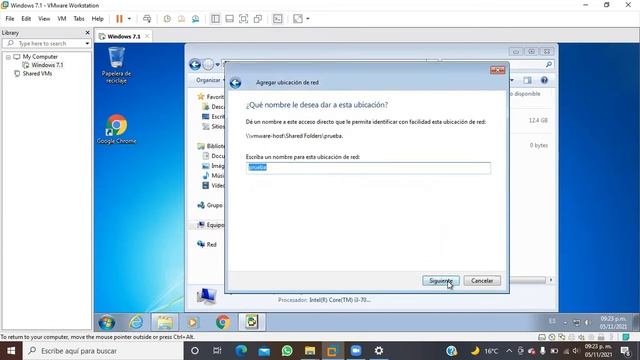
Task: Toggle the Show Library sidebar icon
Action: [x=215, y=19]
